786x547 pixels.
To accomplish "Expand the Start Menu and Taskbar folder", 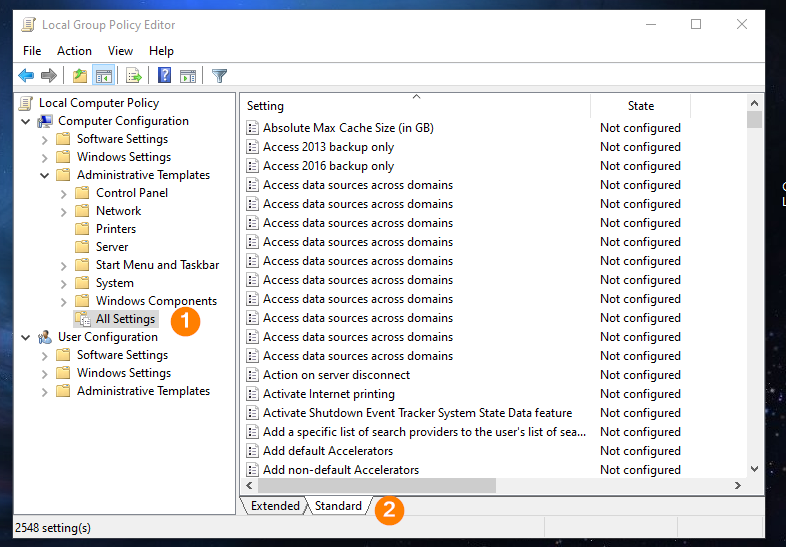I will [64, 266].
